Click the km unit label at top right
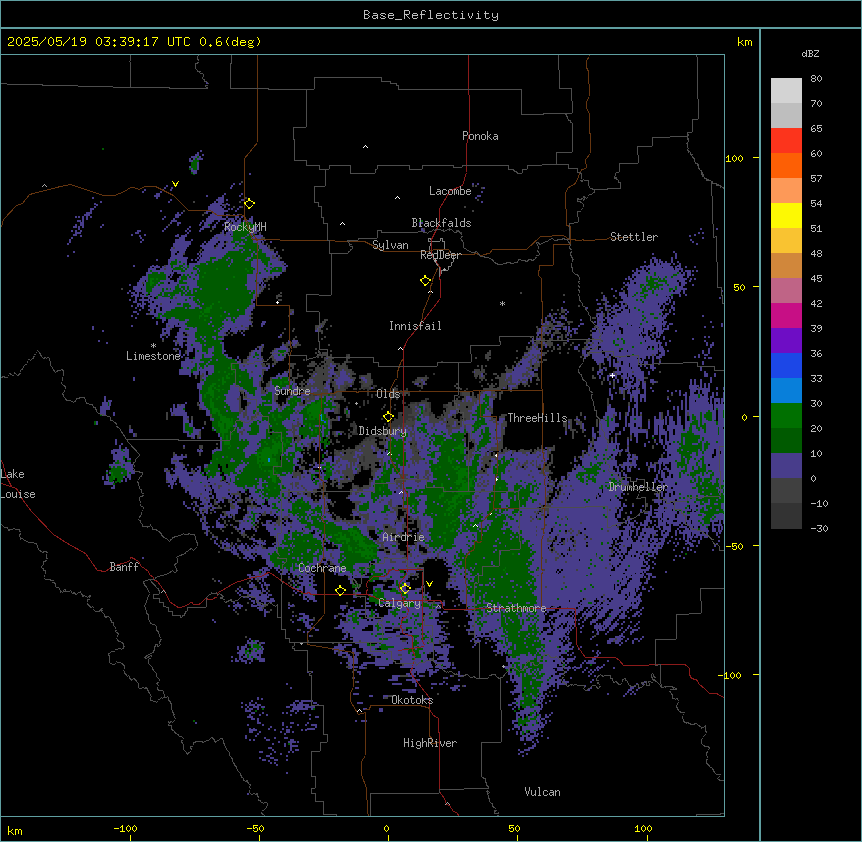This screenshot has width=862, height=842. [x=744, y=42]
